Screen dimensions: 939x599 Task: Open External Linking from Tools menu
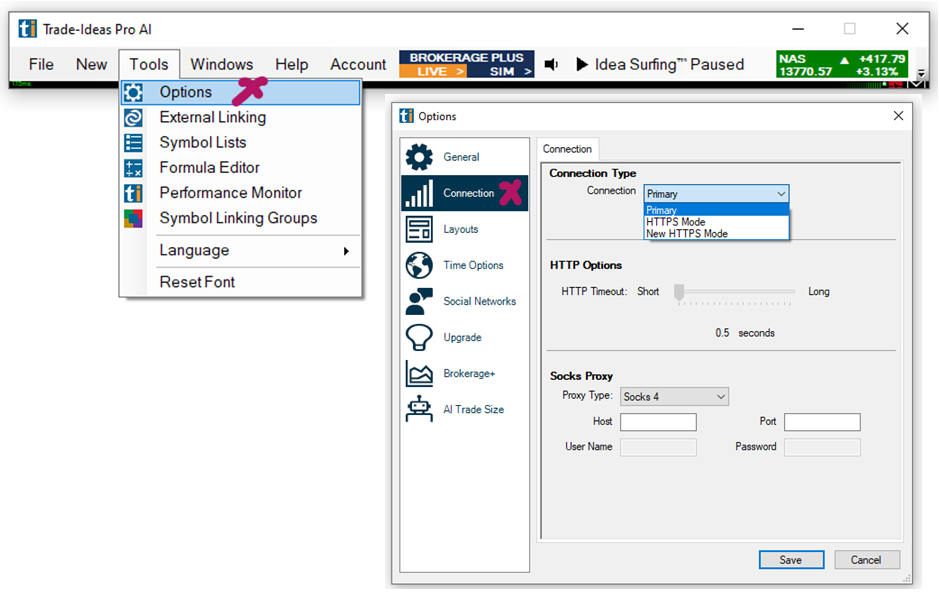[x=212, y=117]
